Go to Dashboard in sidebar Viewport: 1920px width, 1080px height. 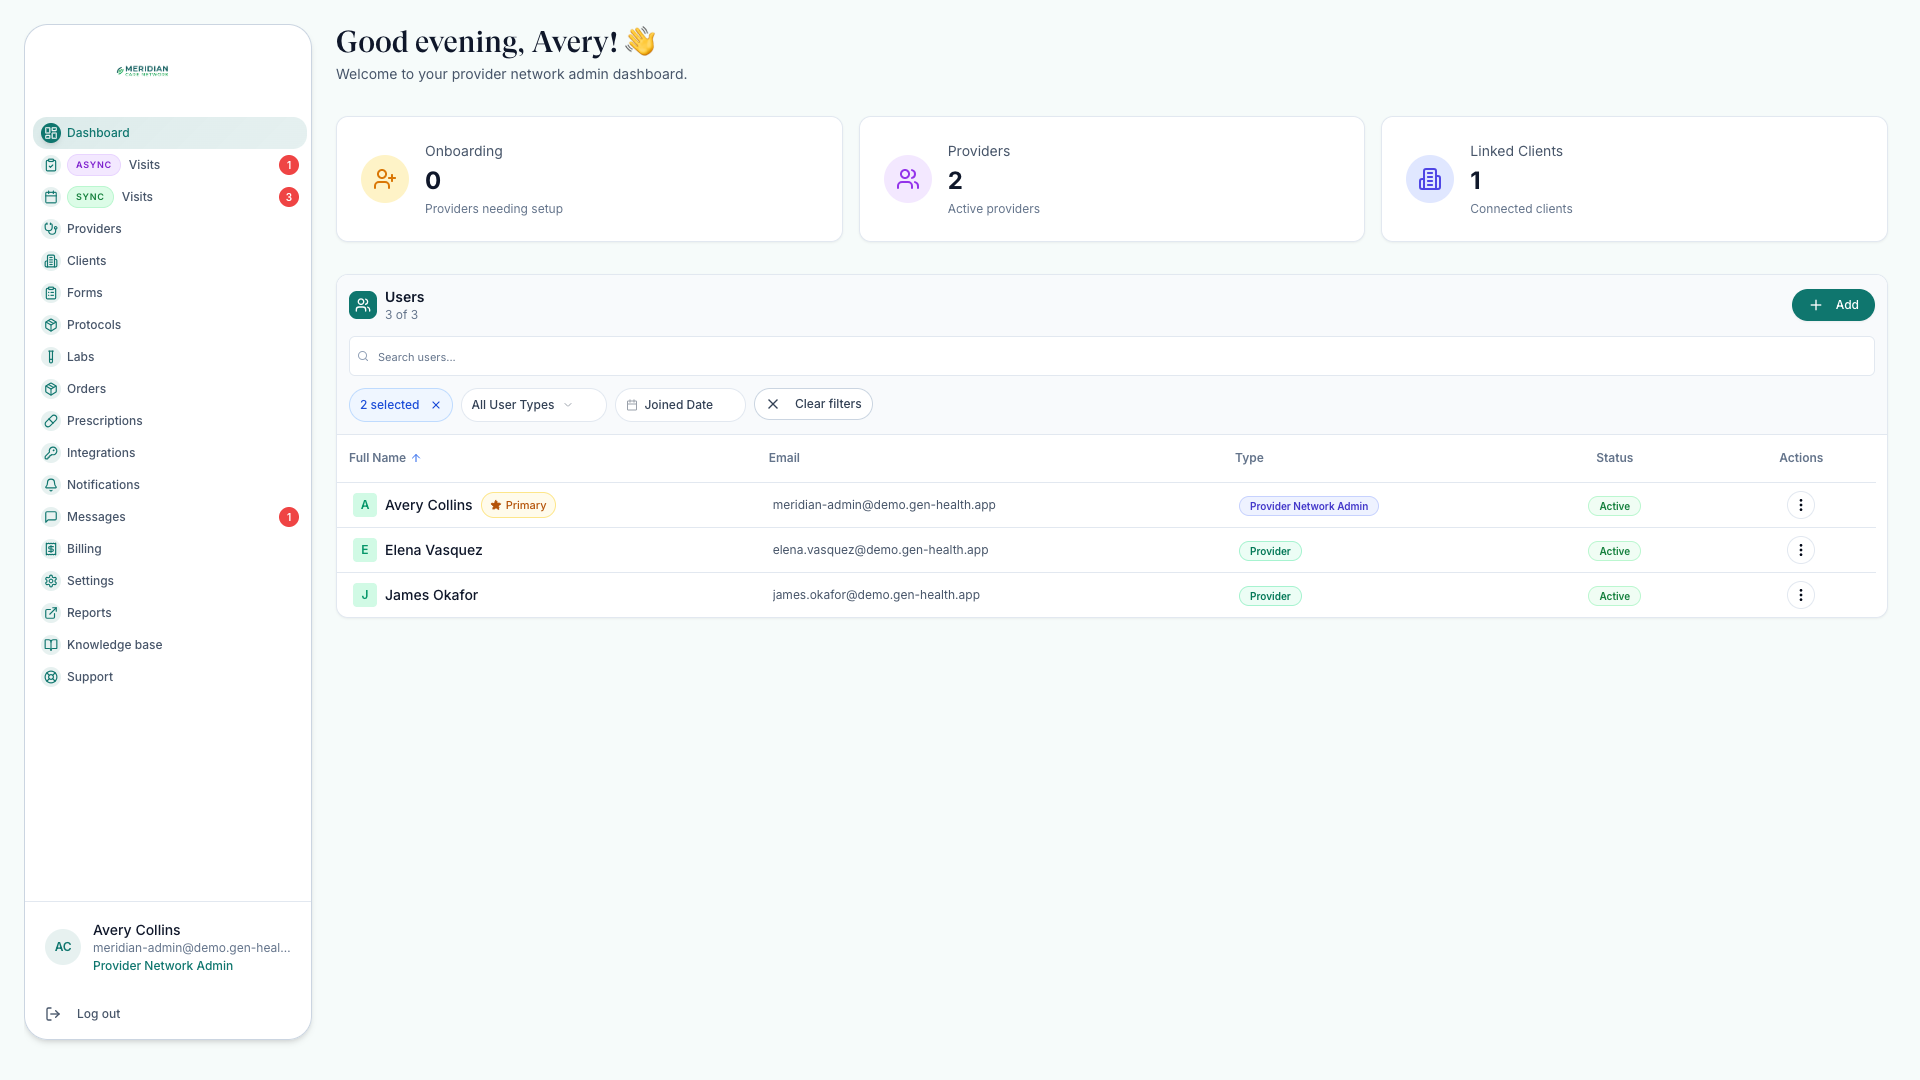(170, 133)
